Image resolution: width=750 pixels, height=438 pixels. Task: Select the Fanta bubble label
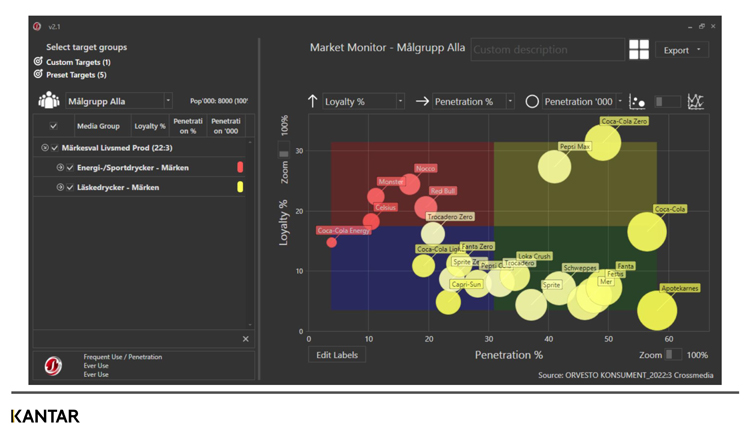(625, 266)
